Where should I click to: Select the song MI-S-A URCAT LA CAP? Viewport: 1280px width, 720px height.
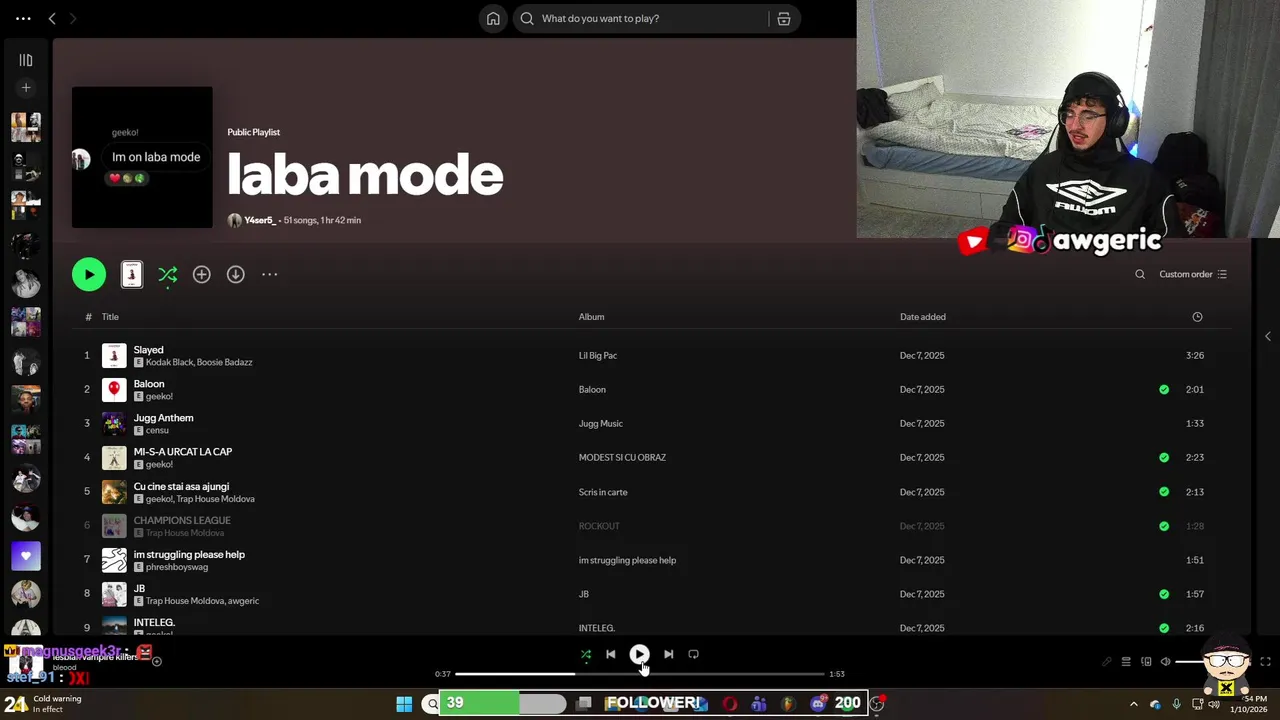pyautogui.click(x=182, y=452)
